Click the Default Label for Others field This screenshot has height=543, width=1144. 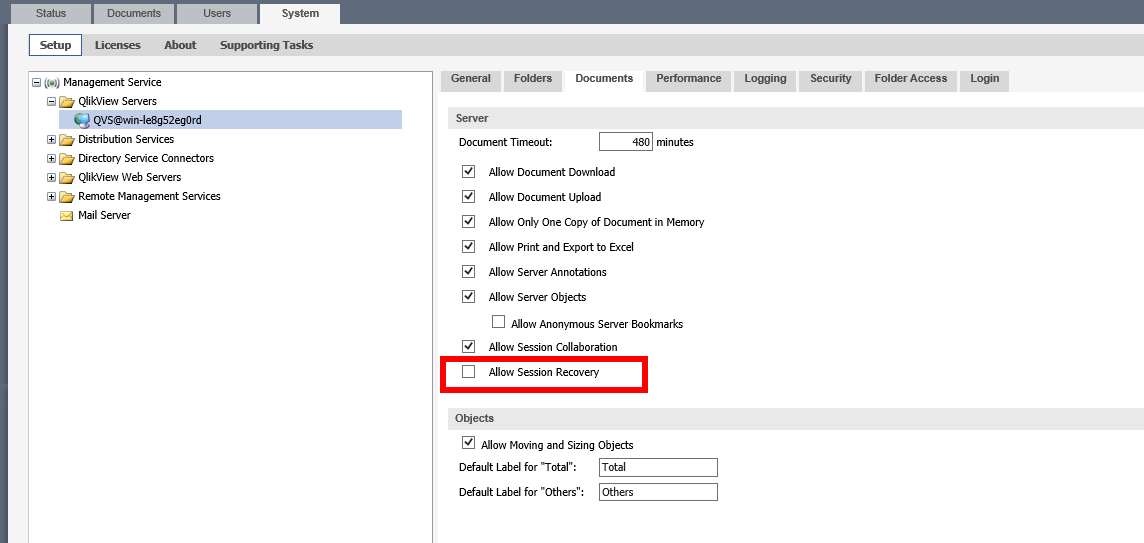point(658,492)
